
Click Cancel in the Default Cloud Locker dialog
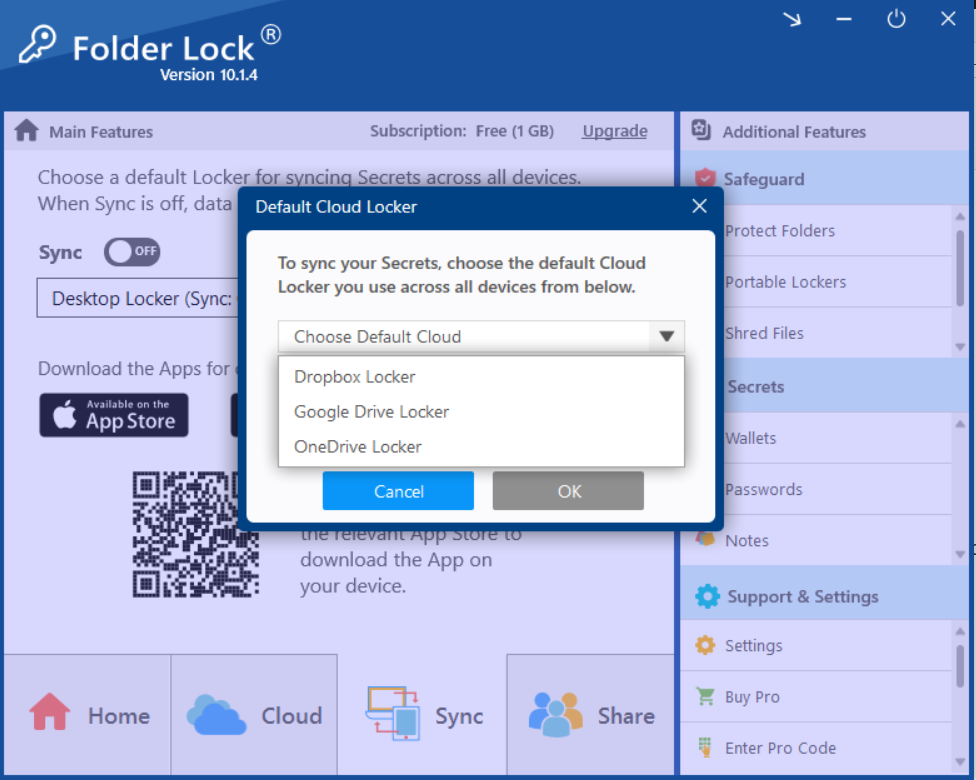click(x=398, y=491)
